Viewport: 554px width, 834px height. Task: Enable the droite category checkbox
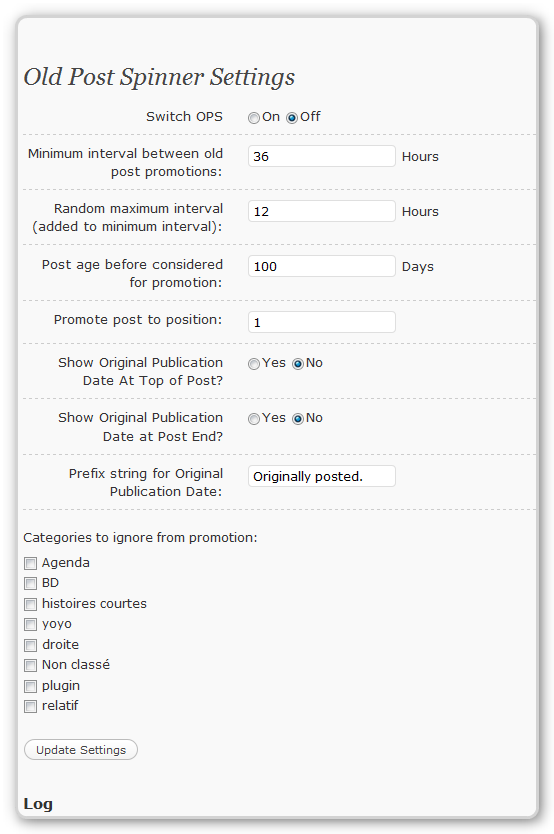pos(31,645)
